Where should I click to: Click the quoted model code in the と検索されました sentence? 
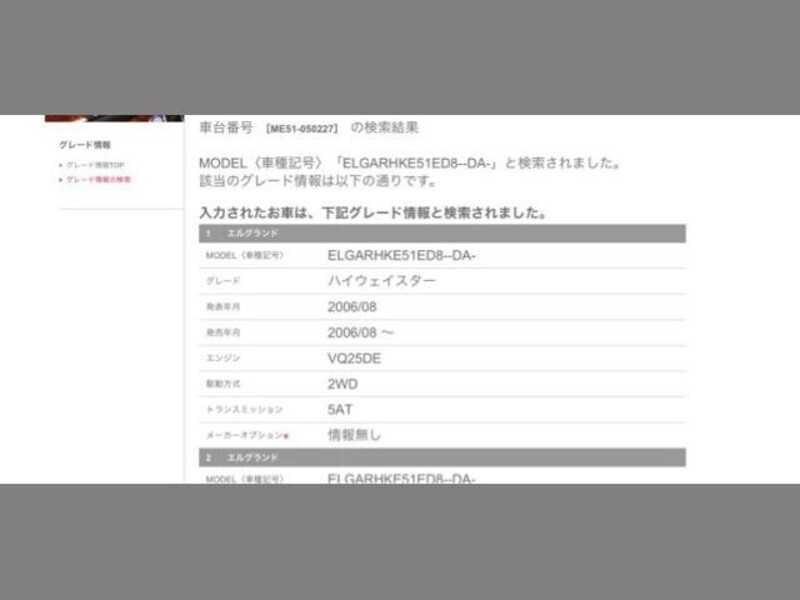pyautogui.click(x=415, y=163)
